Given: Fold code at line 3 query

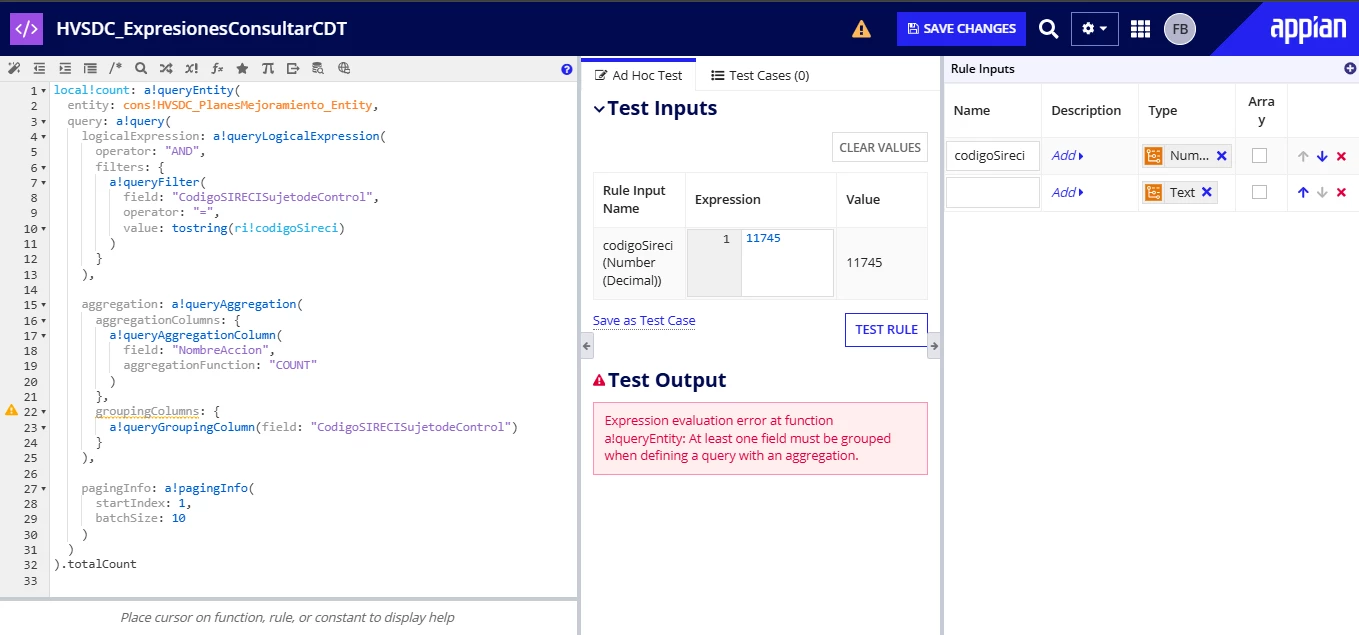Looking at the screenshot, I should point(44,122).
